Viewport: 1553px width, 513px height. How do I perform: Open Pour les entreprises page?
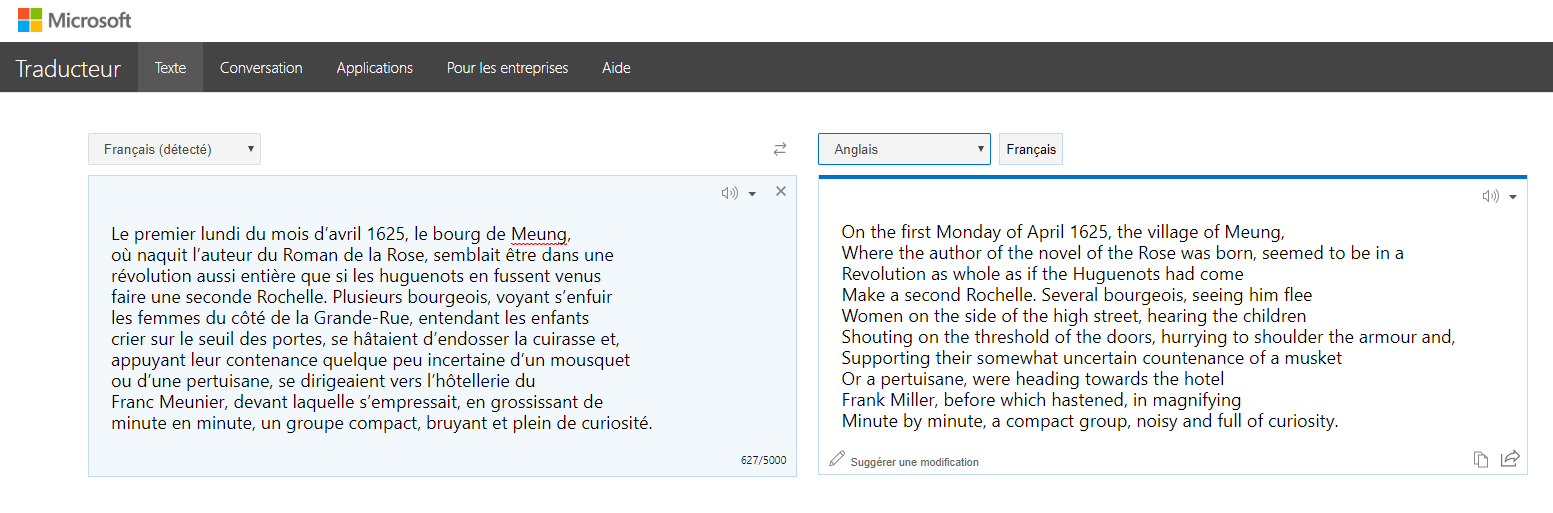(x=507, y=68)
